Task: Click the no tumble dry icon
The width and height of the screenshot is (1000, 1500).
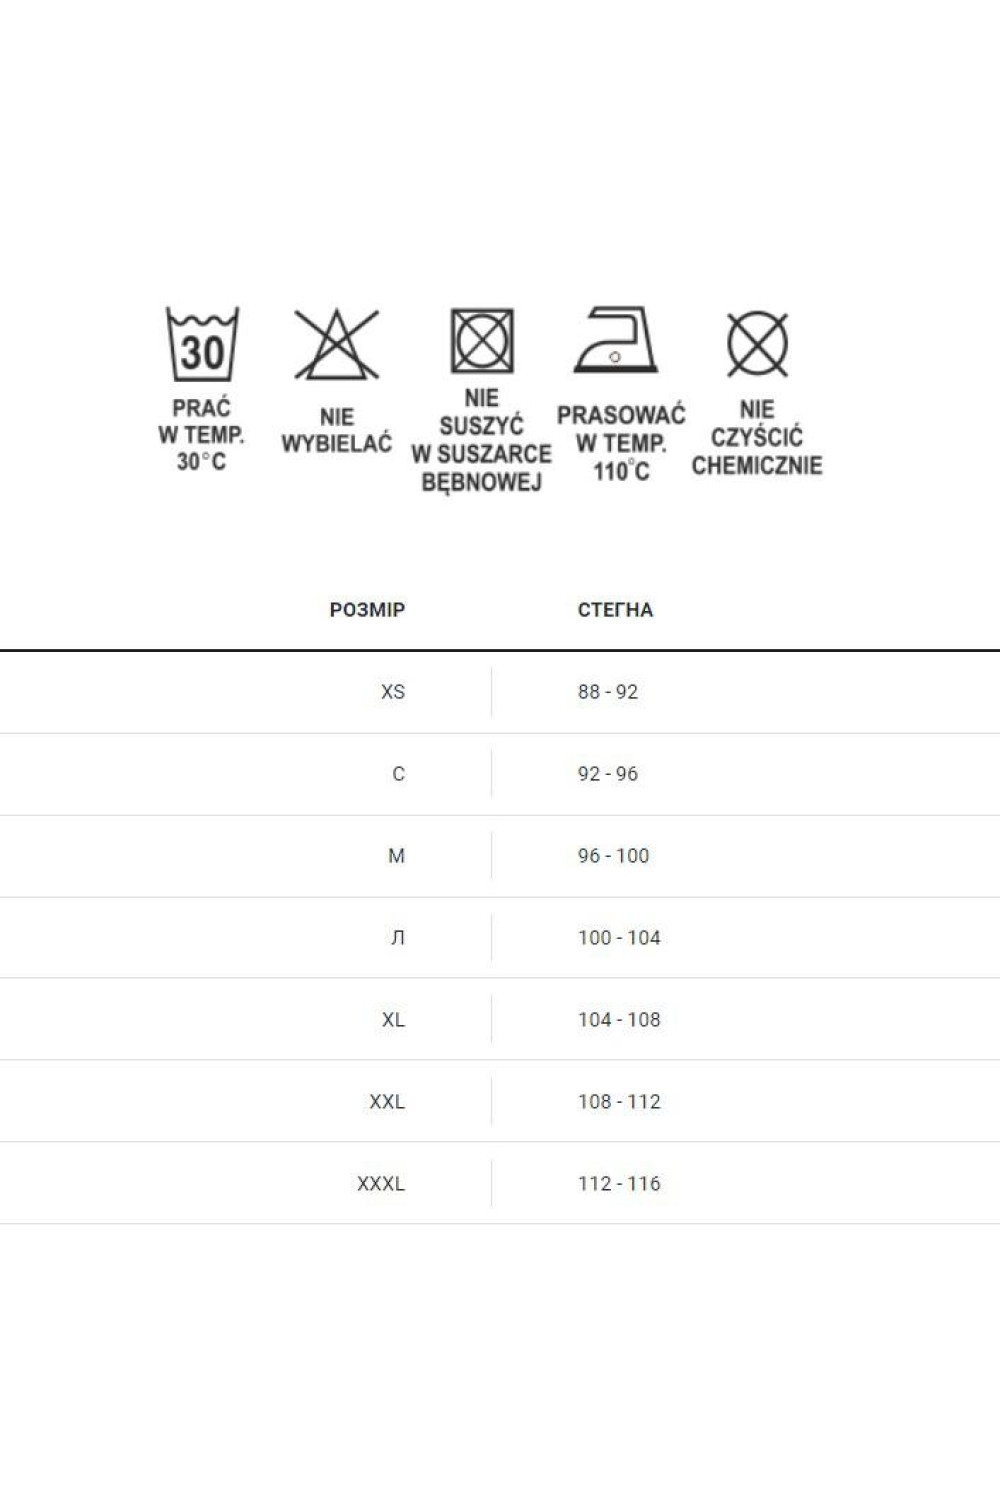Action: point(482,341)
